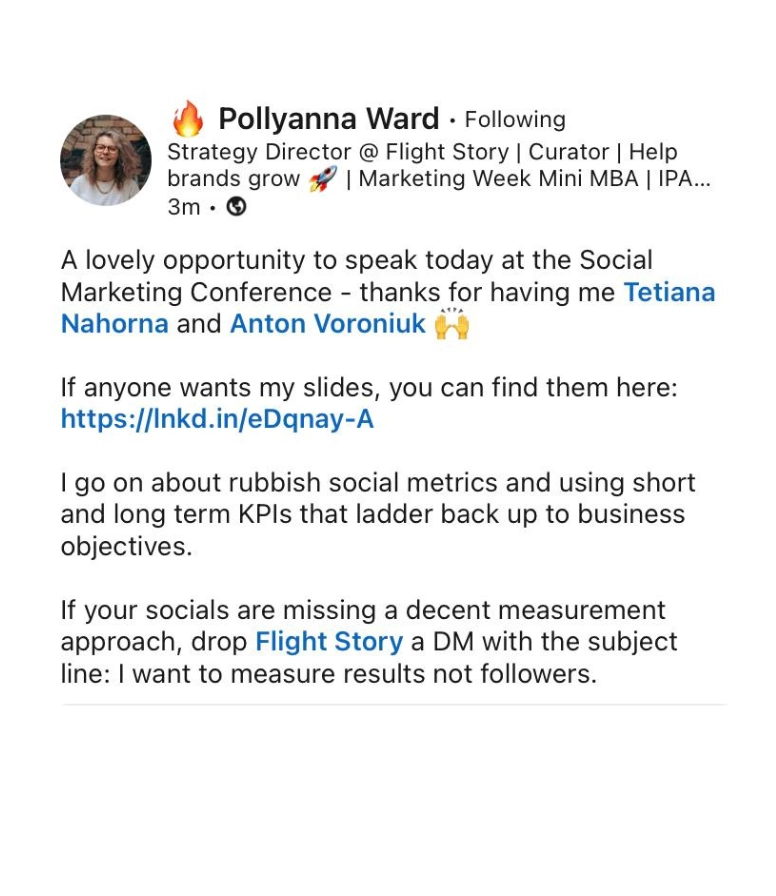Click the Following status label

(x=515, y=120)
